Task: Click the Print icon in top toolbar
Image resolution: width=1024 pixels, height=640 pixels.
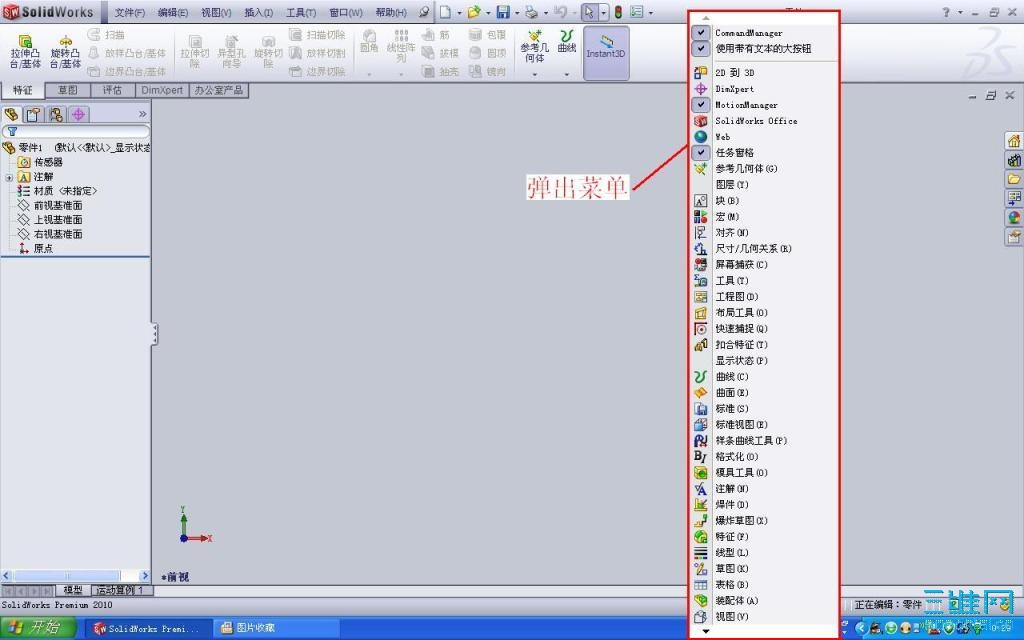Action: click(x=532, y=12)
